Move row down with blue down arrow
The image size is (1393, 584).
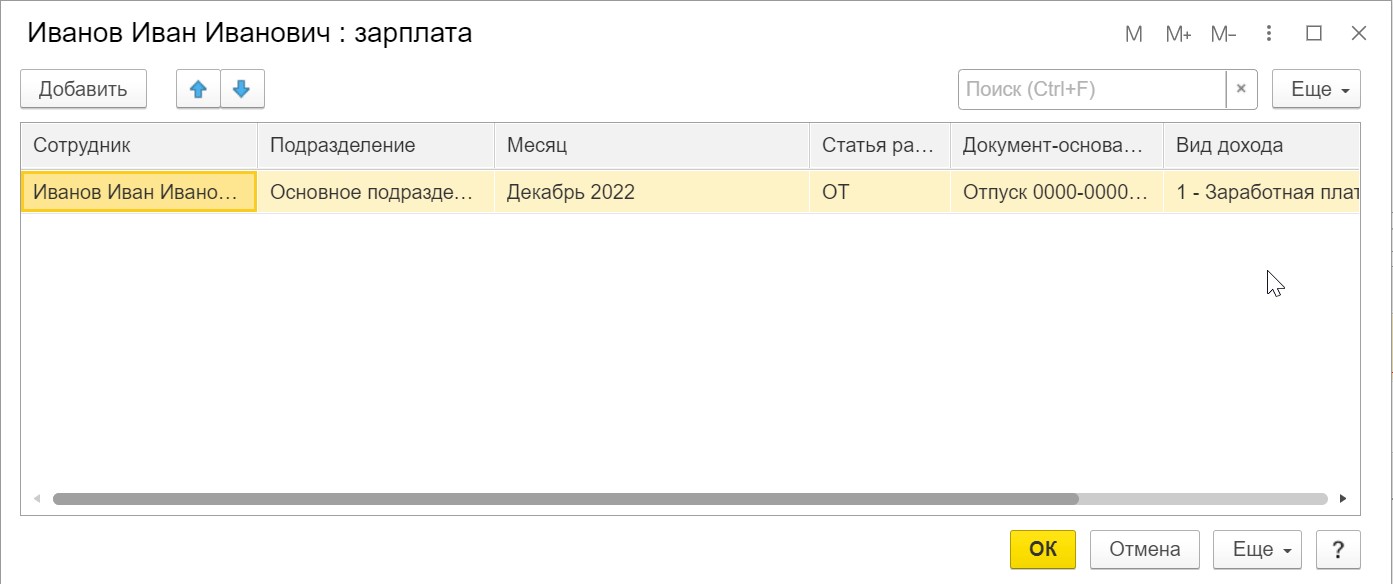242,89
